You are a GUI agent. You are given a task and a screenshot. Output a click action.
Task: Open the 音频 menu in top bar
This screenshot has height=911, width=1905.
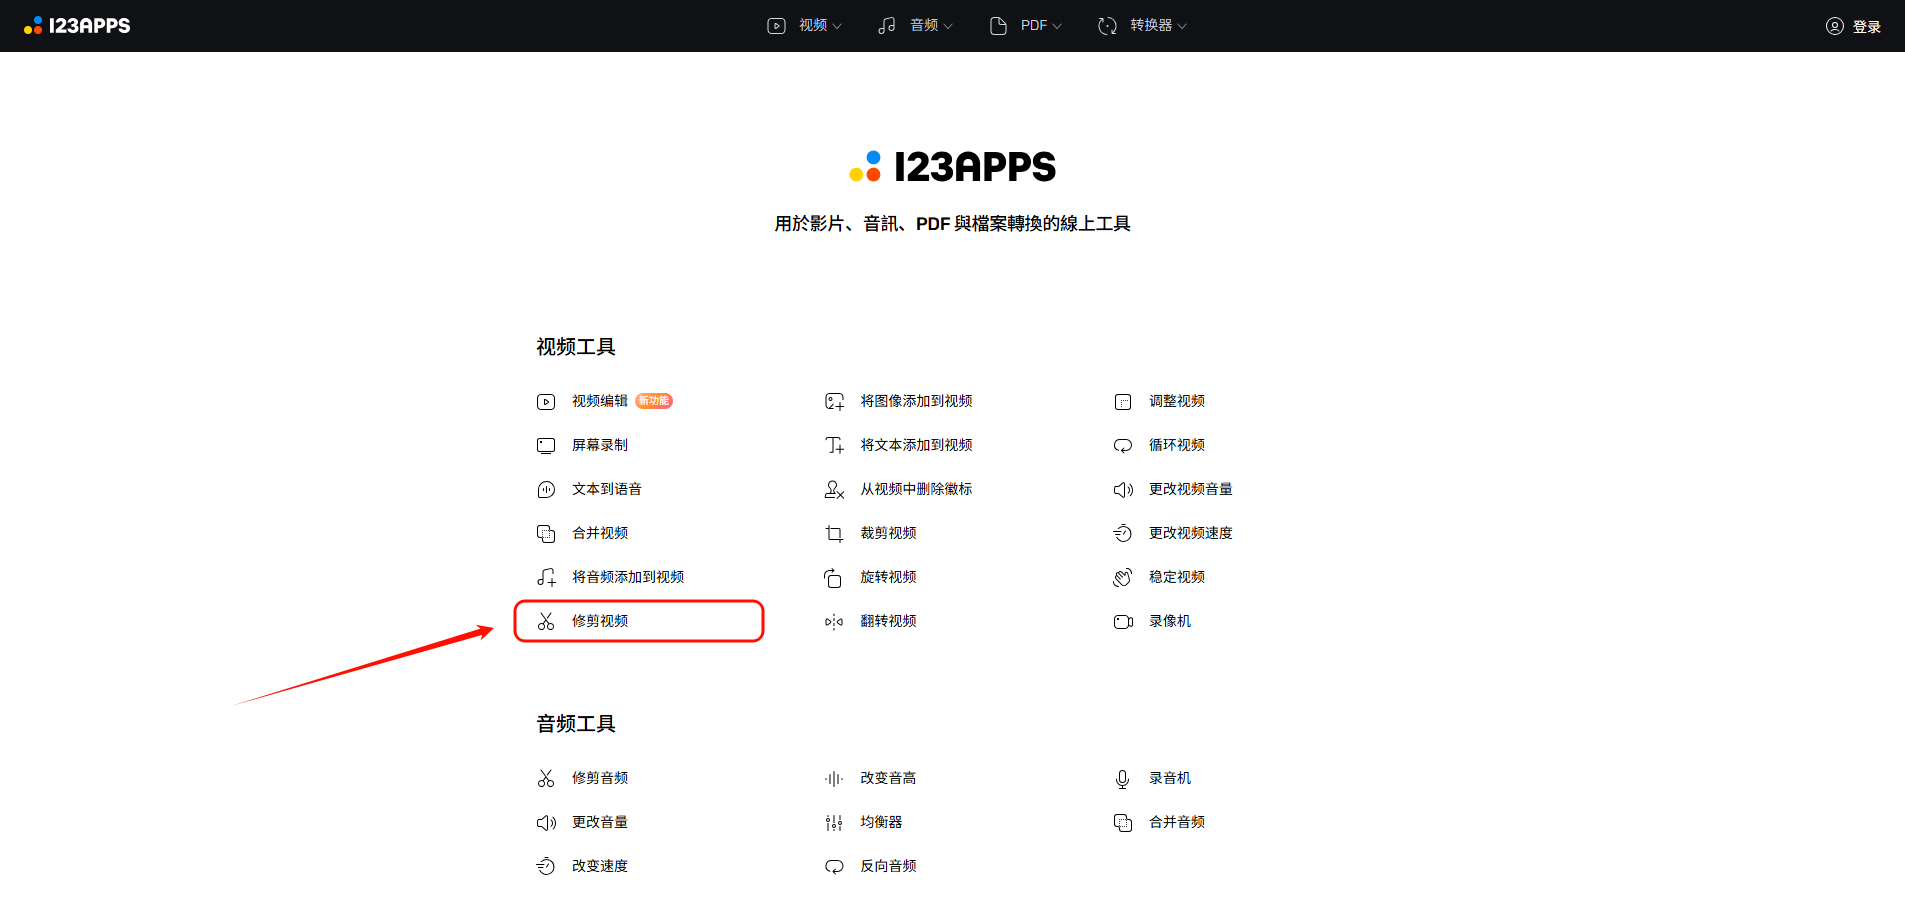915,26
